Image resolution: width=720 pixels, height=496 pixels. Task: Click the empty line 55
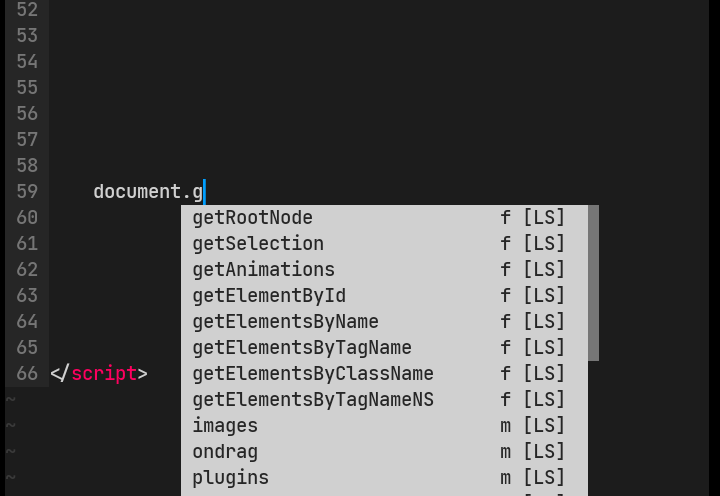coord(379,87)
